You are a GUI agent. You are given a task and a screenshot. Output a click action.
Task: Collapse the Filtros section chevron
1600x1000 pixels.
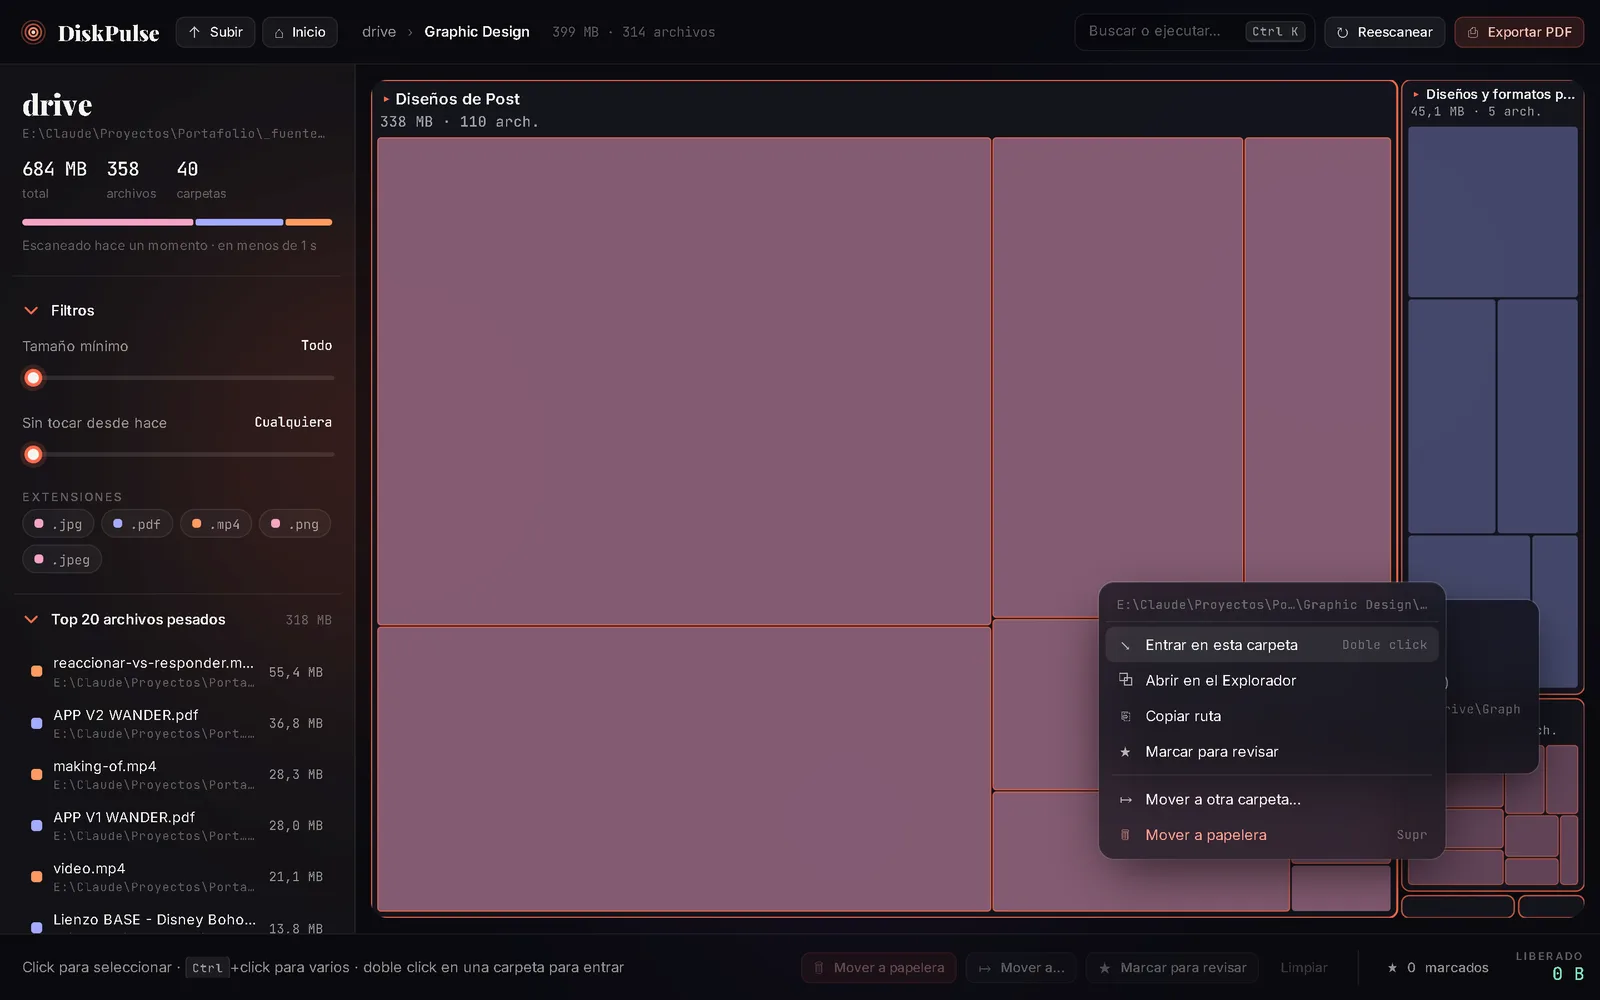31,311
